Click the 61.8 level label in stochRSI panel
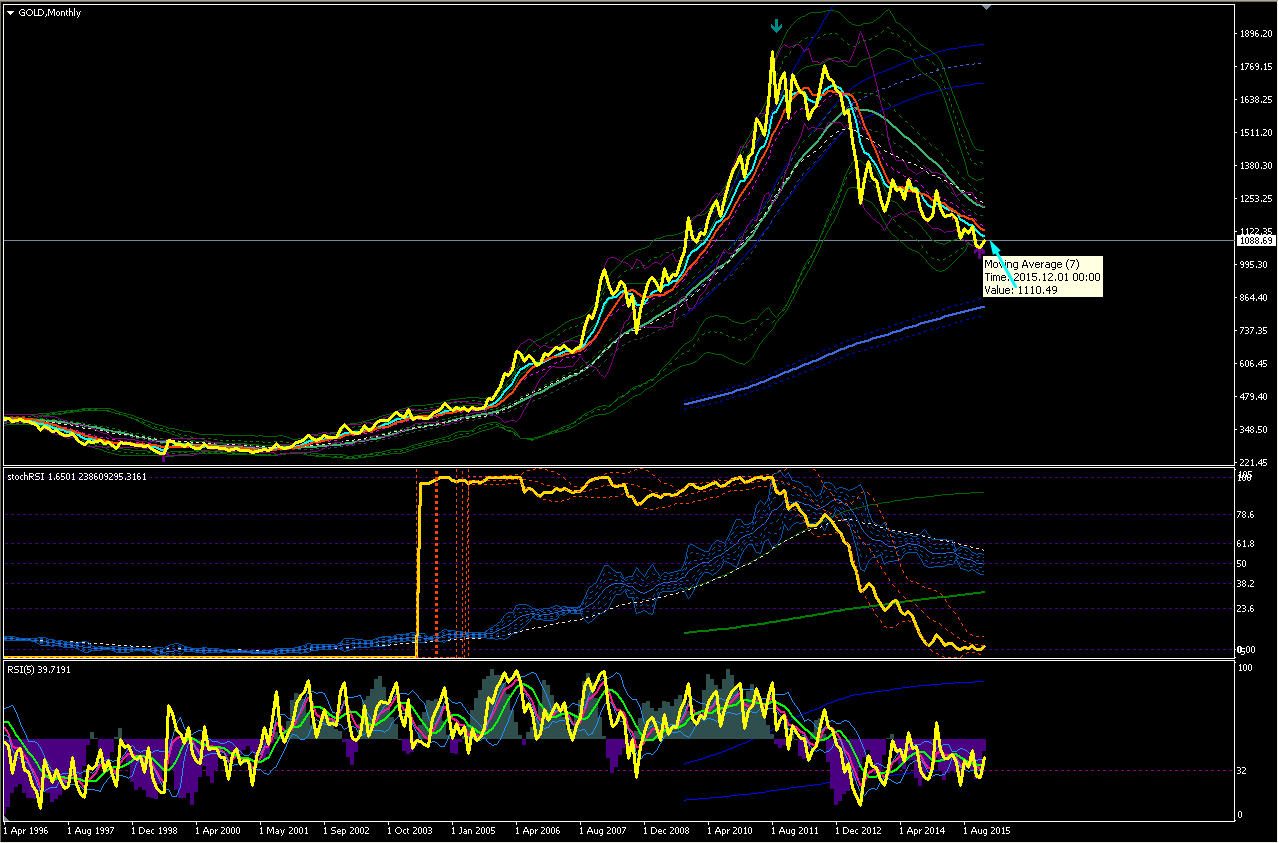 1246,544
